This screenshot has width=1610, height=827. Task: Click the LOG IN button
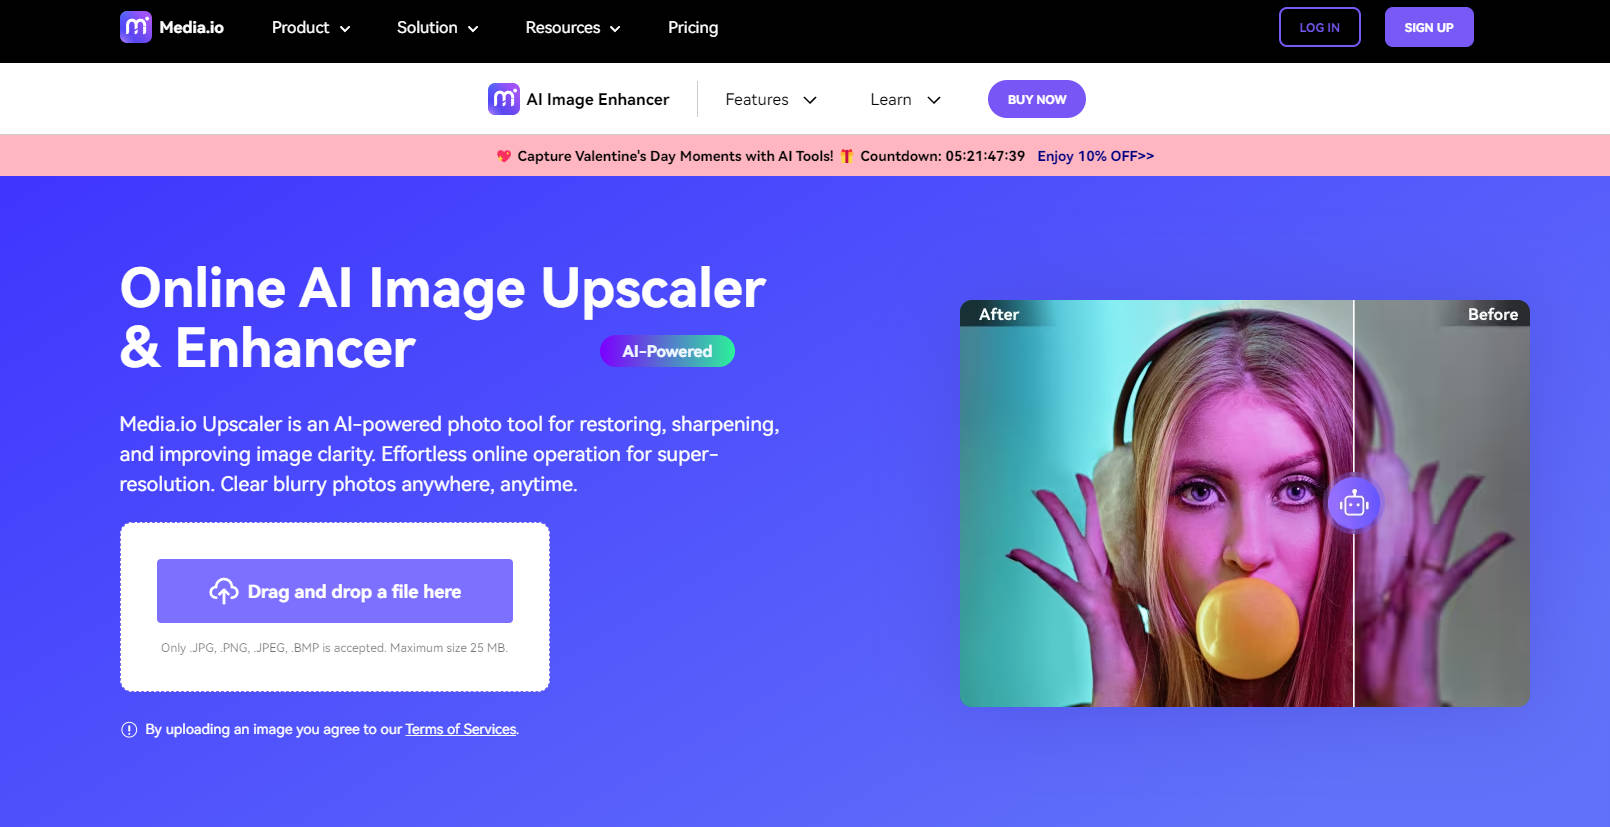point(1320,27)
